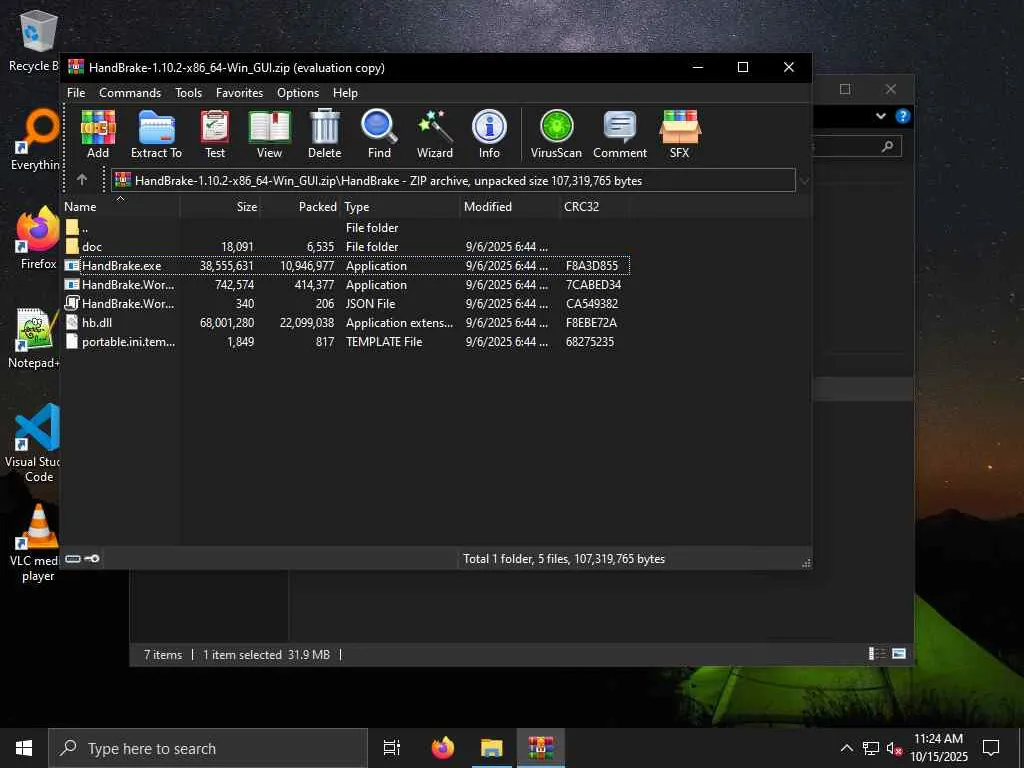Open Task View on taskbar
1024x768 pixels.
click(392, 748)
